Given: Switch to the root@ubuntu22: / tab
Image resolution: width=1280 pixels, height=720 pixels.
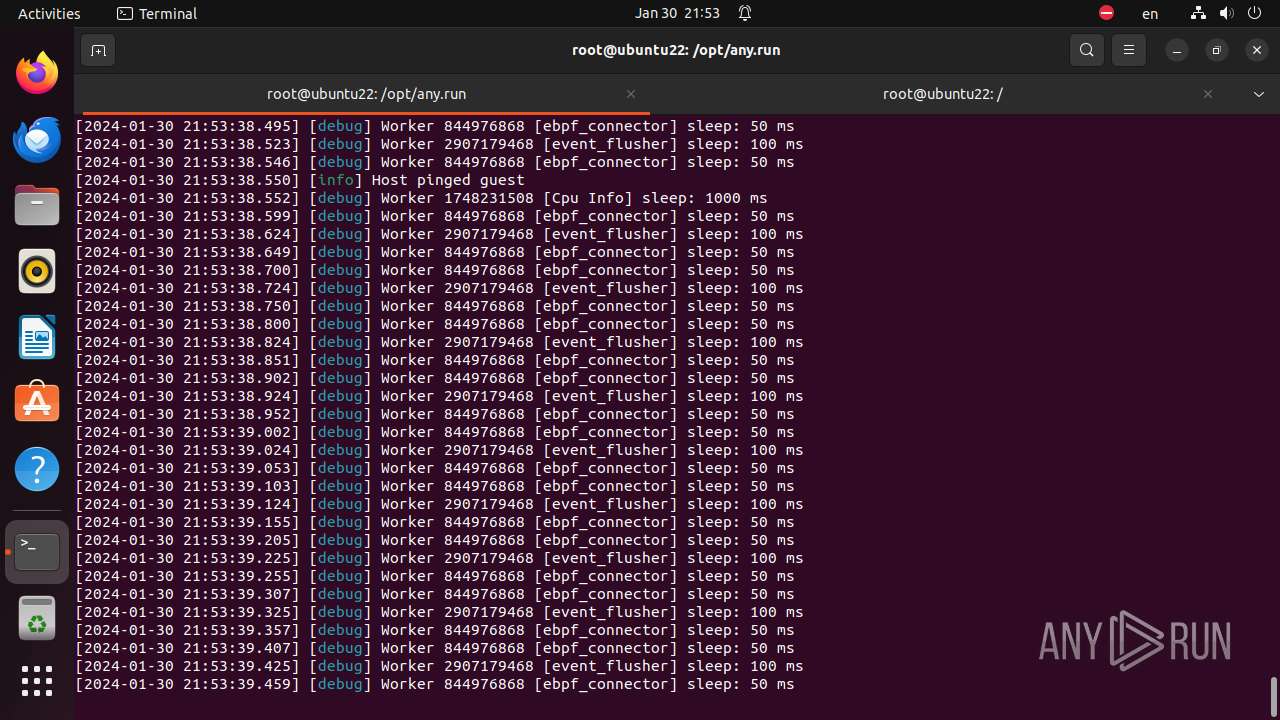Looking at the screenshot, I should pyautogui.click(x=943, y=94).
